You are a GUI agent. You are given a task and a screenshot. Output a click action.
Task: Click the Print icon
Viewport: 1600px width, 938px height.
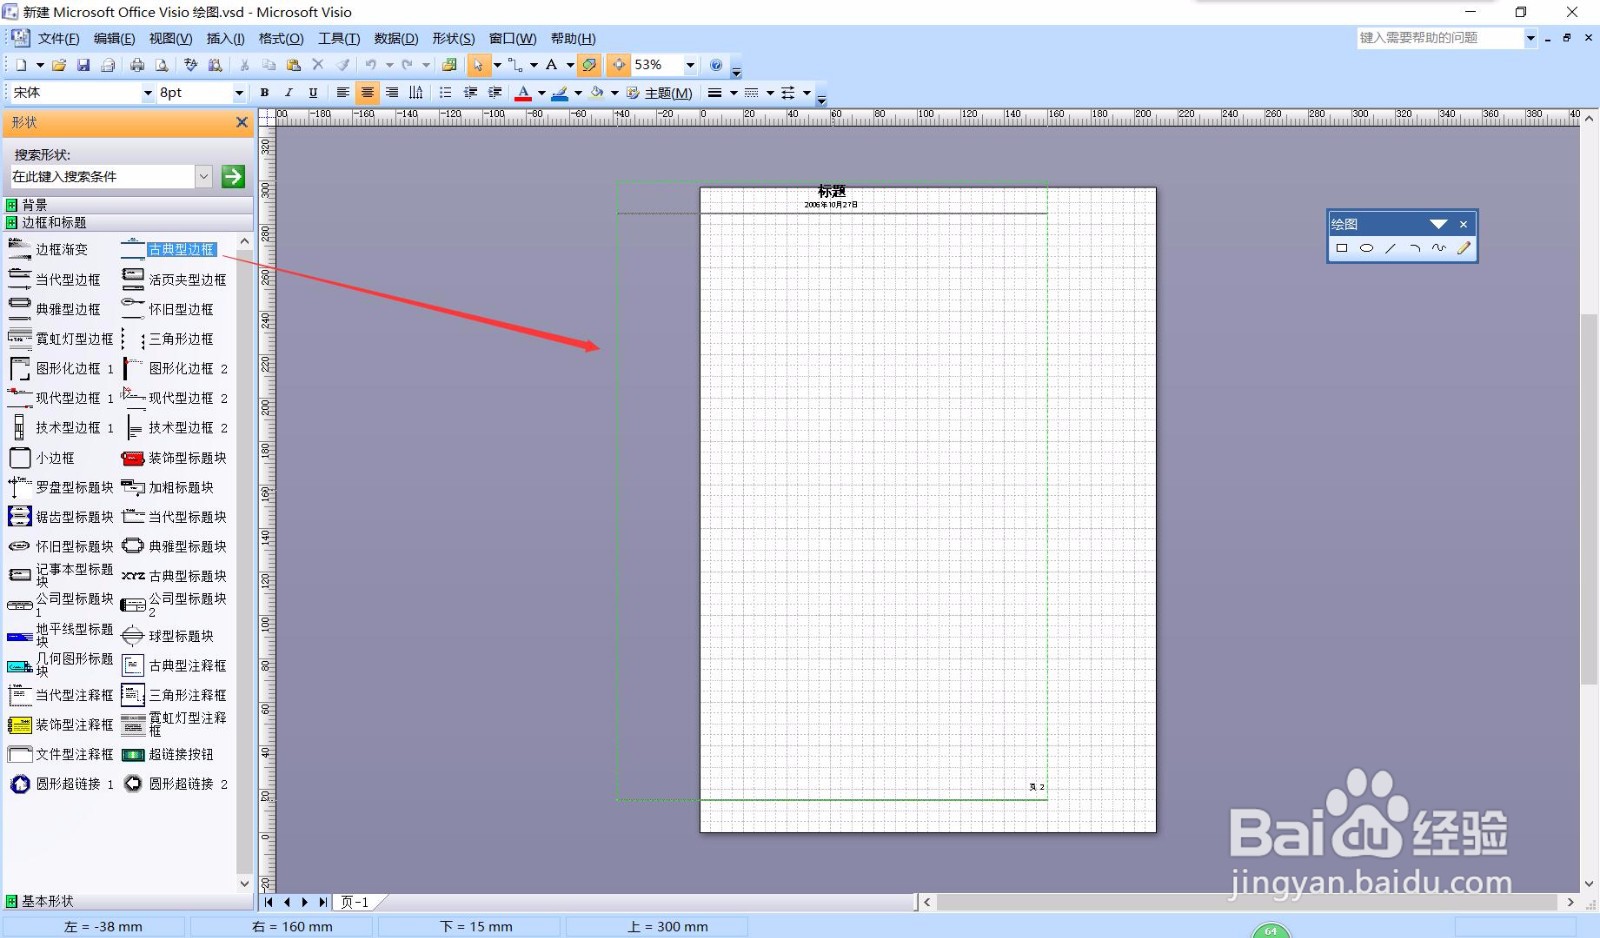pos(137,65)
